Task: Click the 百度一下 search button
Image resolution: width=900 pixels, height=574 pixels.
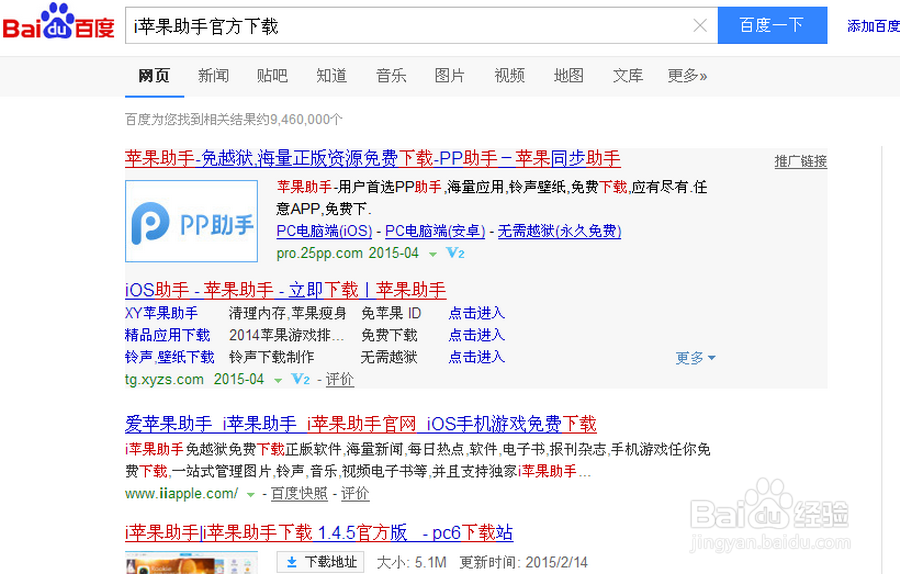Action: [x=772, y=25]
